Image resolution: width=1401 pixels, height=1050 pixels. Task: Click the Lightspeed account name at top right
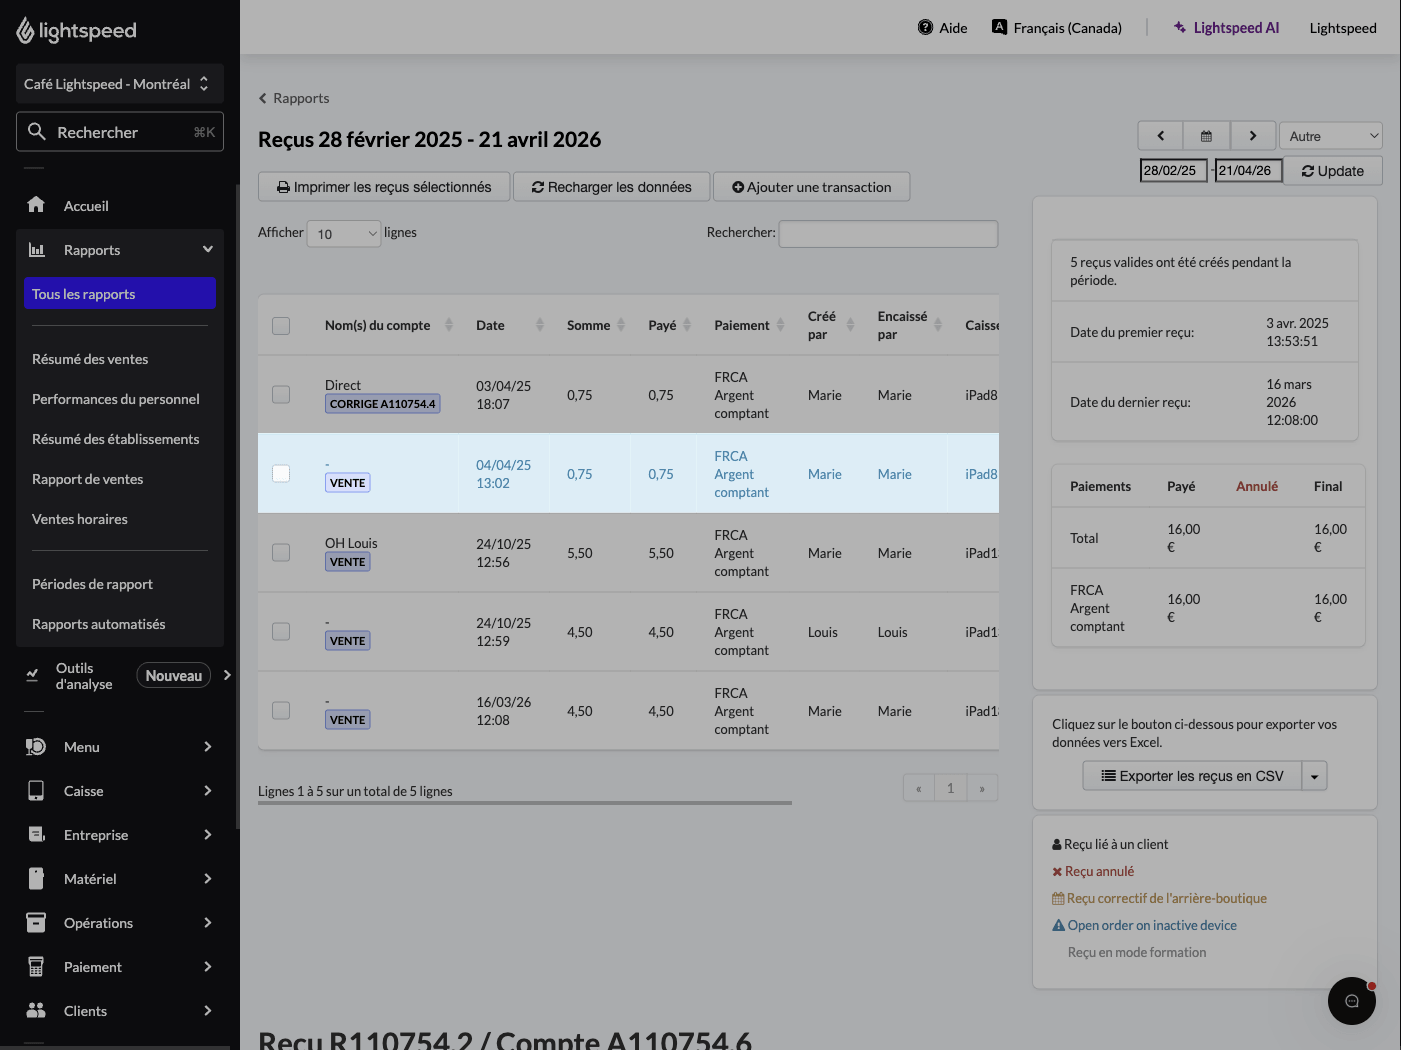[1343, 28]
